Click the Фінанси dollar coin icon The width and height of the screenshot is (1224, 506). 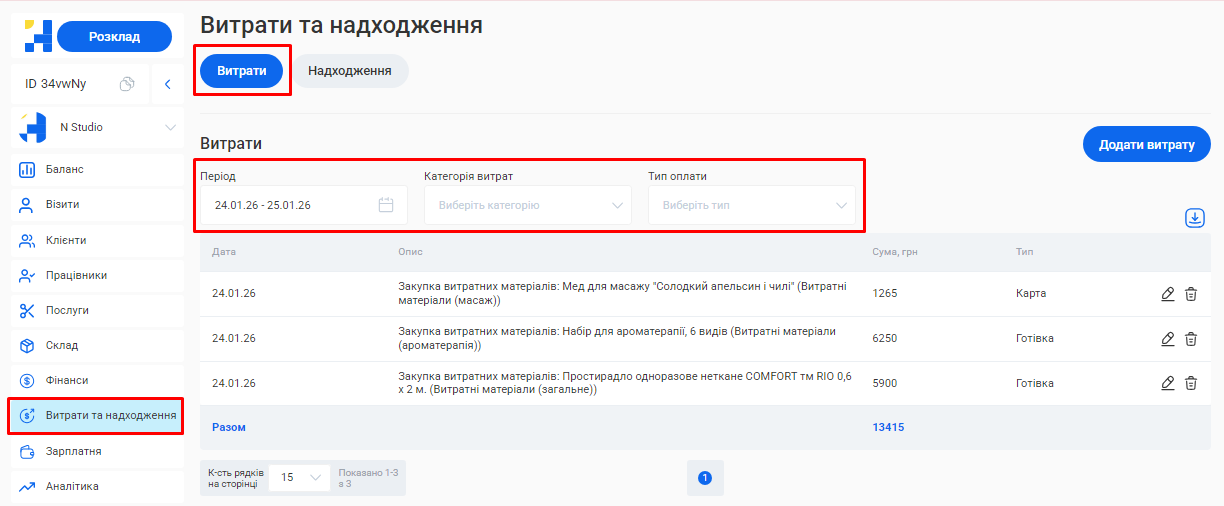click(28, 380)
